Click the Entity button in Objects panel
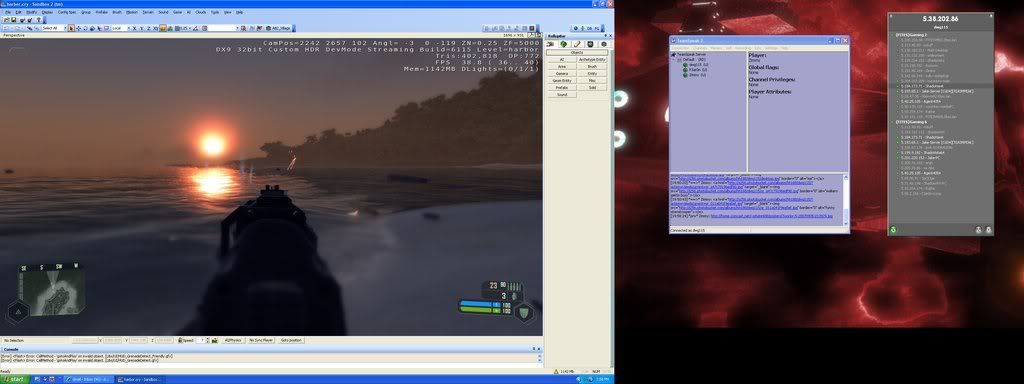Image resolution: width=1024 pixels, height=384 pixels. 592,74
